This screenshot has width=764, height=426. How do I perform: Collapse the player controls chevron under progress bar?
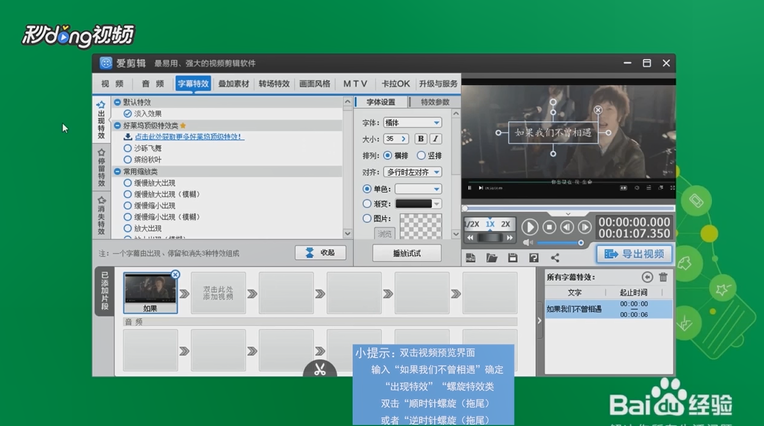tap(568, 214)
